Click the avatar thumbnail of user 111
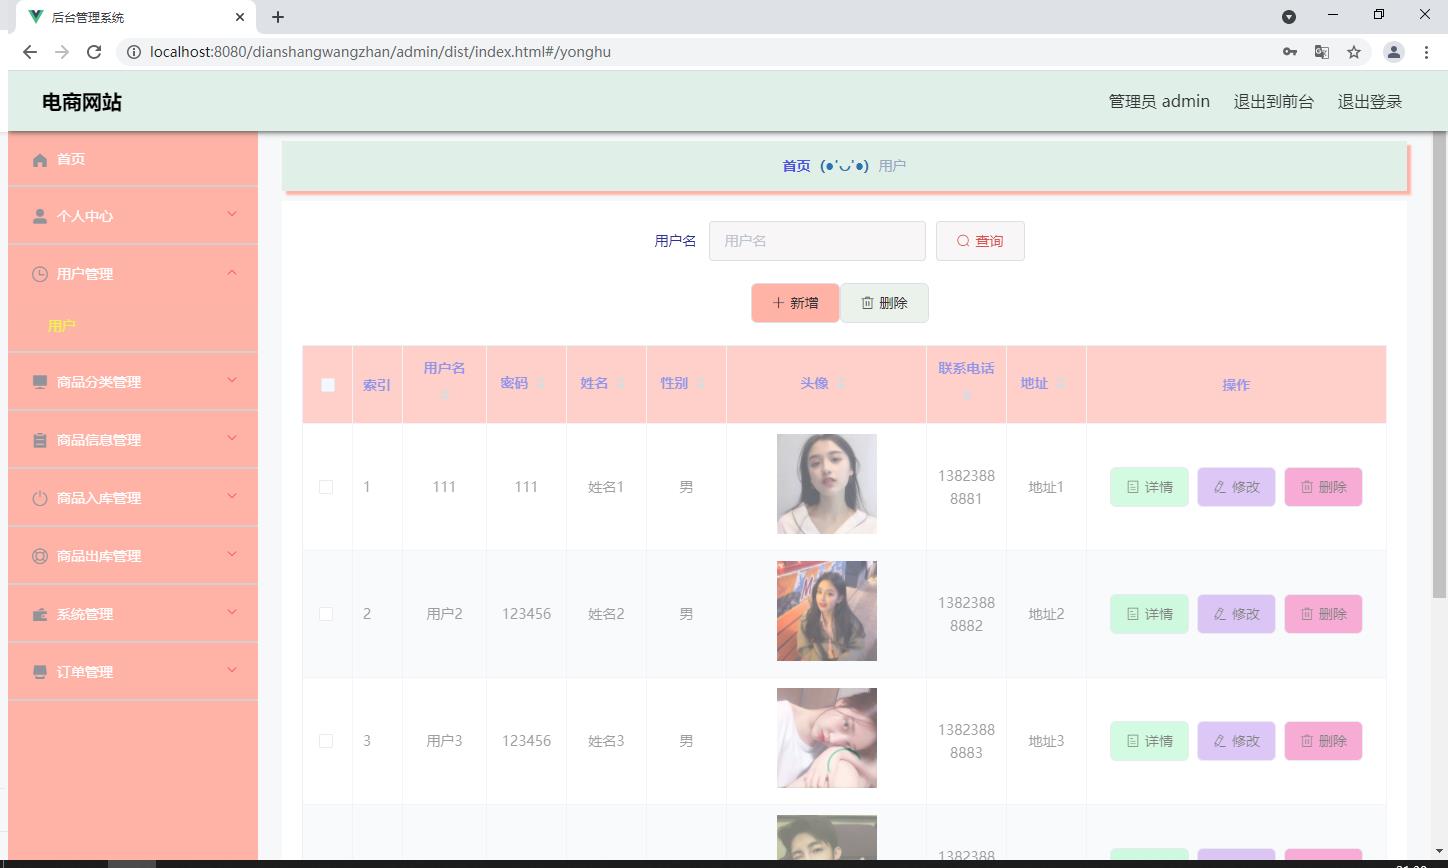Screen dimensions: 1448x868 coord(827,484)
